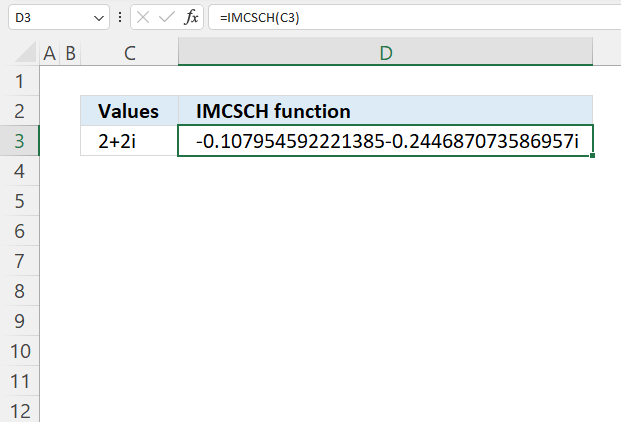Select column D header

[385, 52]
